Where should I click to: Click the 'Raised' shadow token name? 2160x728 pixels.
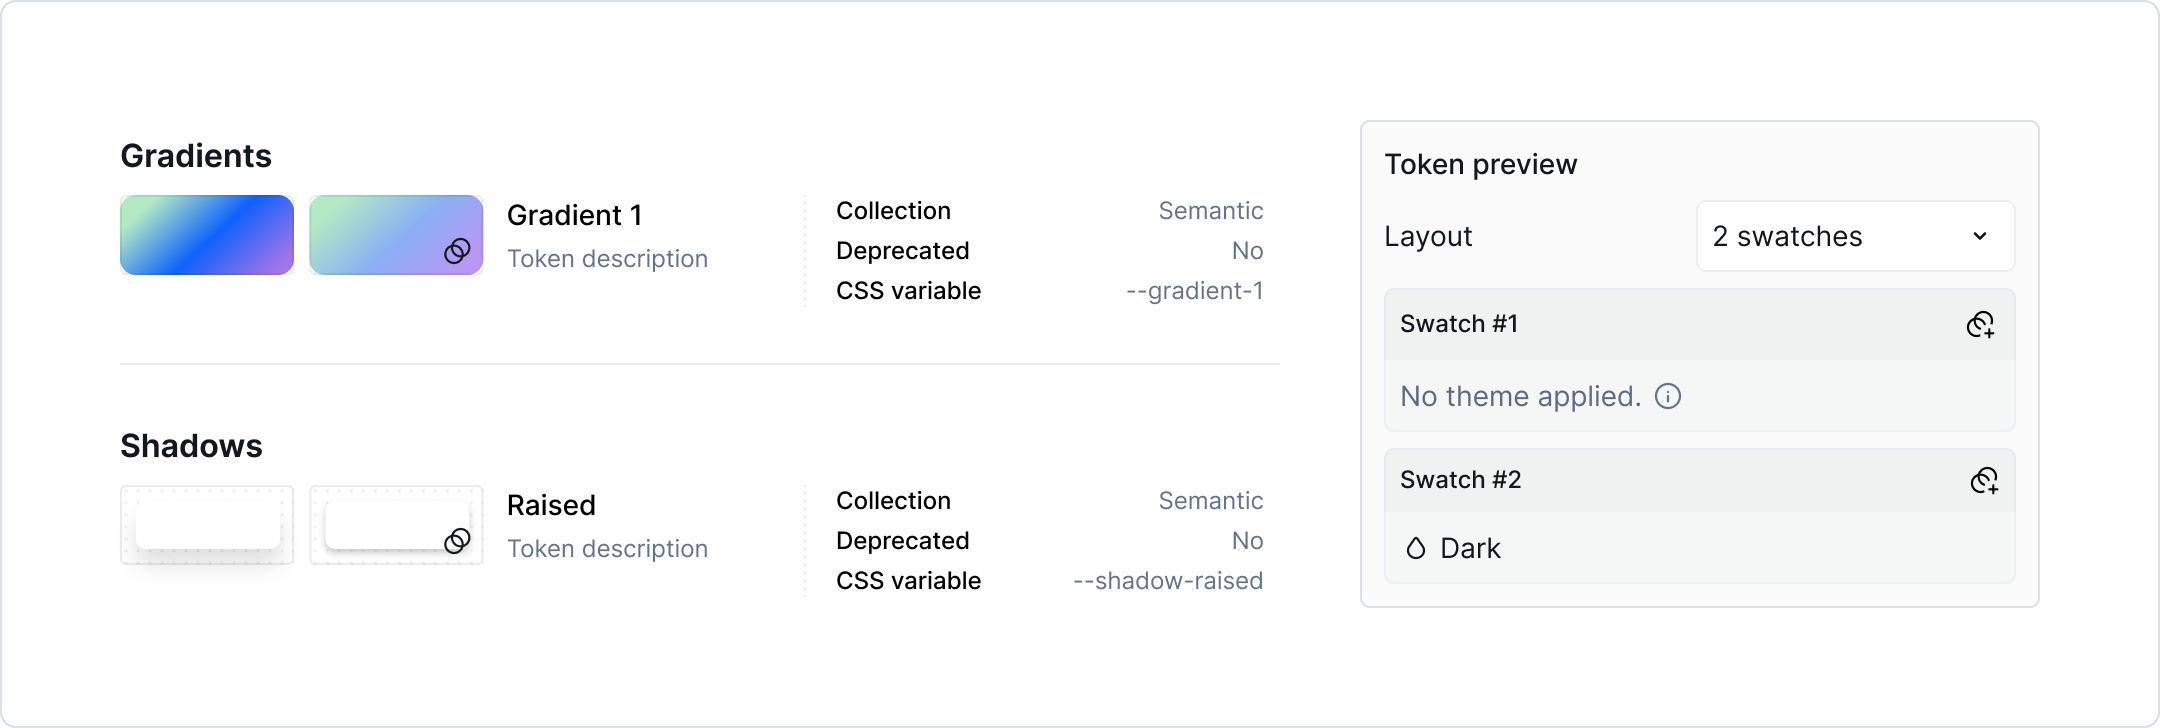(x=551, y=505)
